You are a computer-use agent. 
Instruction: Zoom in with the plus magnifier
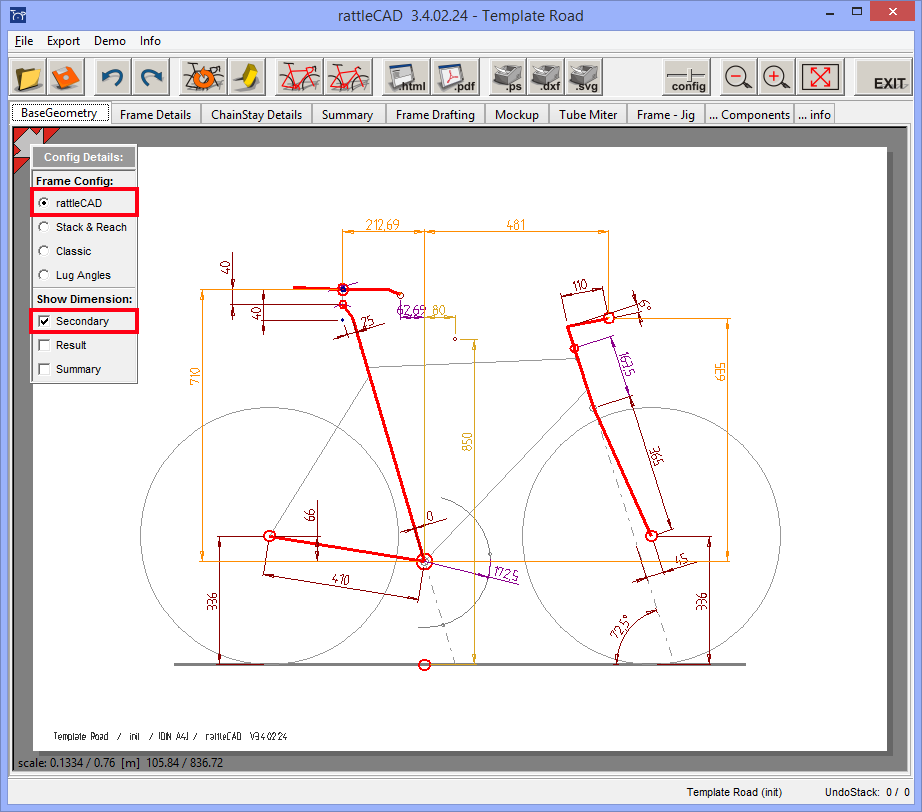775,78
